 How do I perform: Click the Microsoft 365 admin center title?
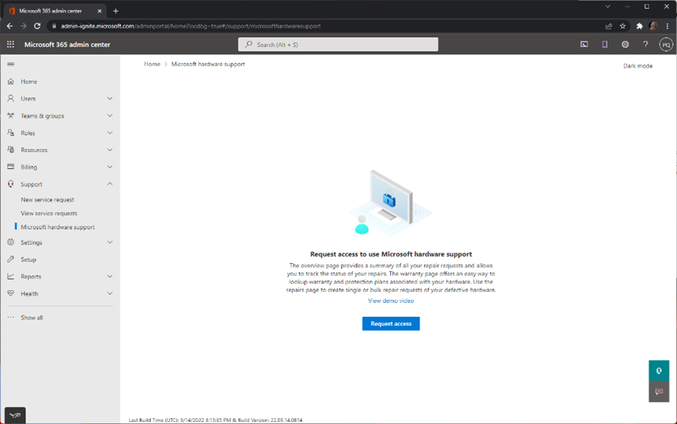pyautogui.click(x=67, y=44)
